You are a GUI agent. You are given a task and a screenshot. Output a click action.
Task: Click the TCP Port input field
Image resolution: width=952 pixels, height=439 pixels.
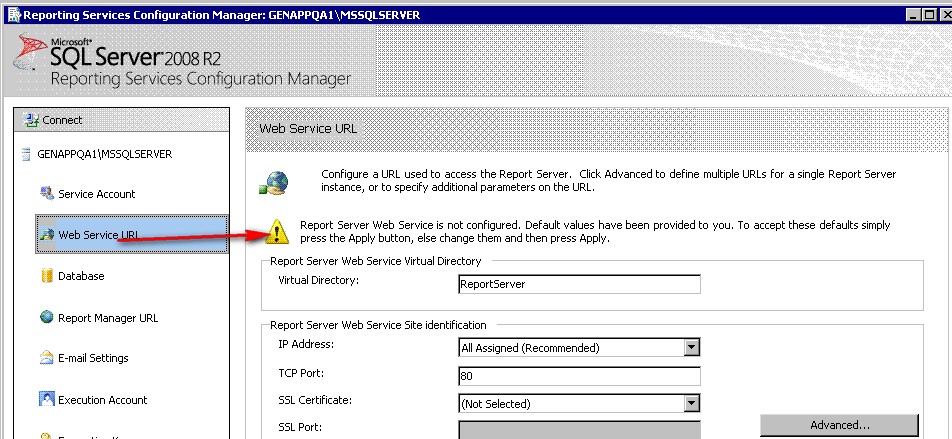coord(579,376)
